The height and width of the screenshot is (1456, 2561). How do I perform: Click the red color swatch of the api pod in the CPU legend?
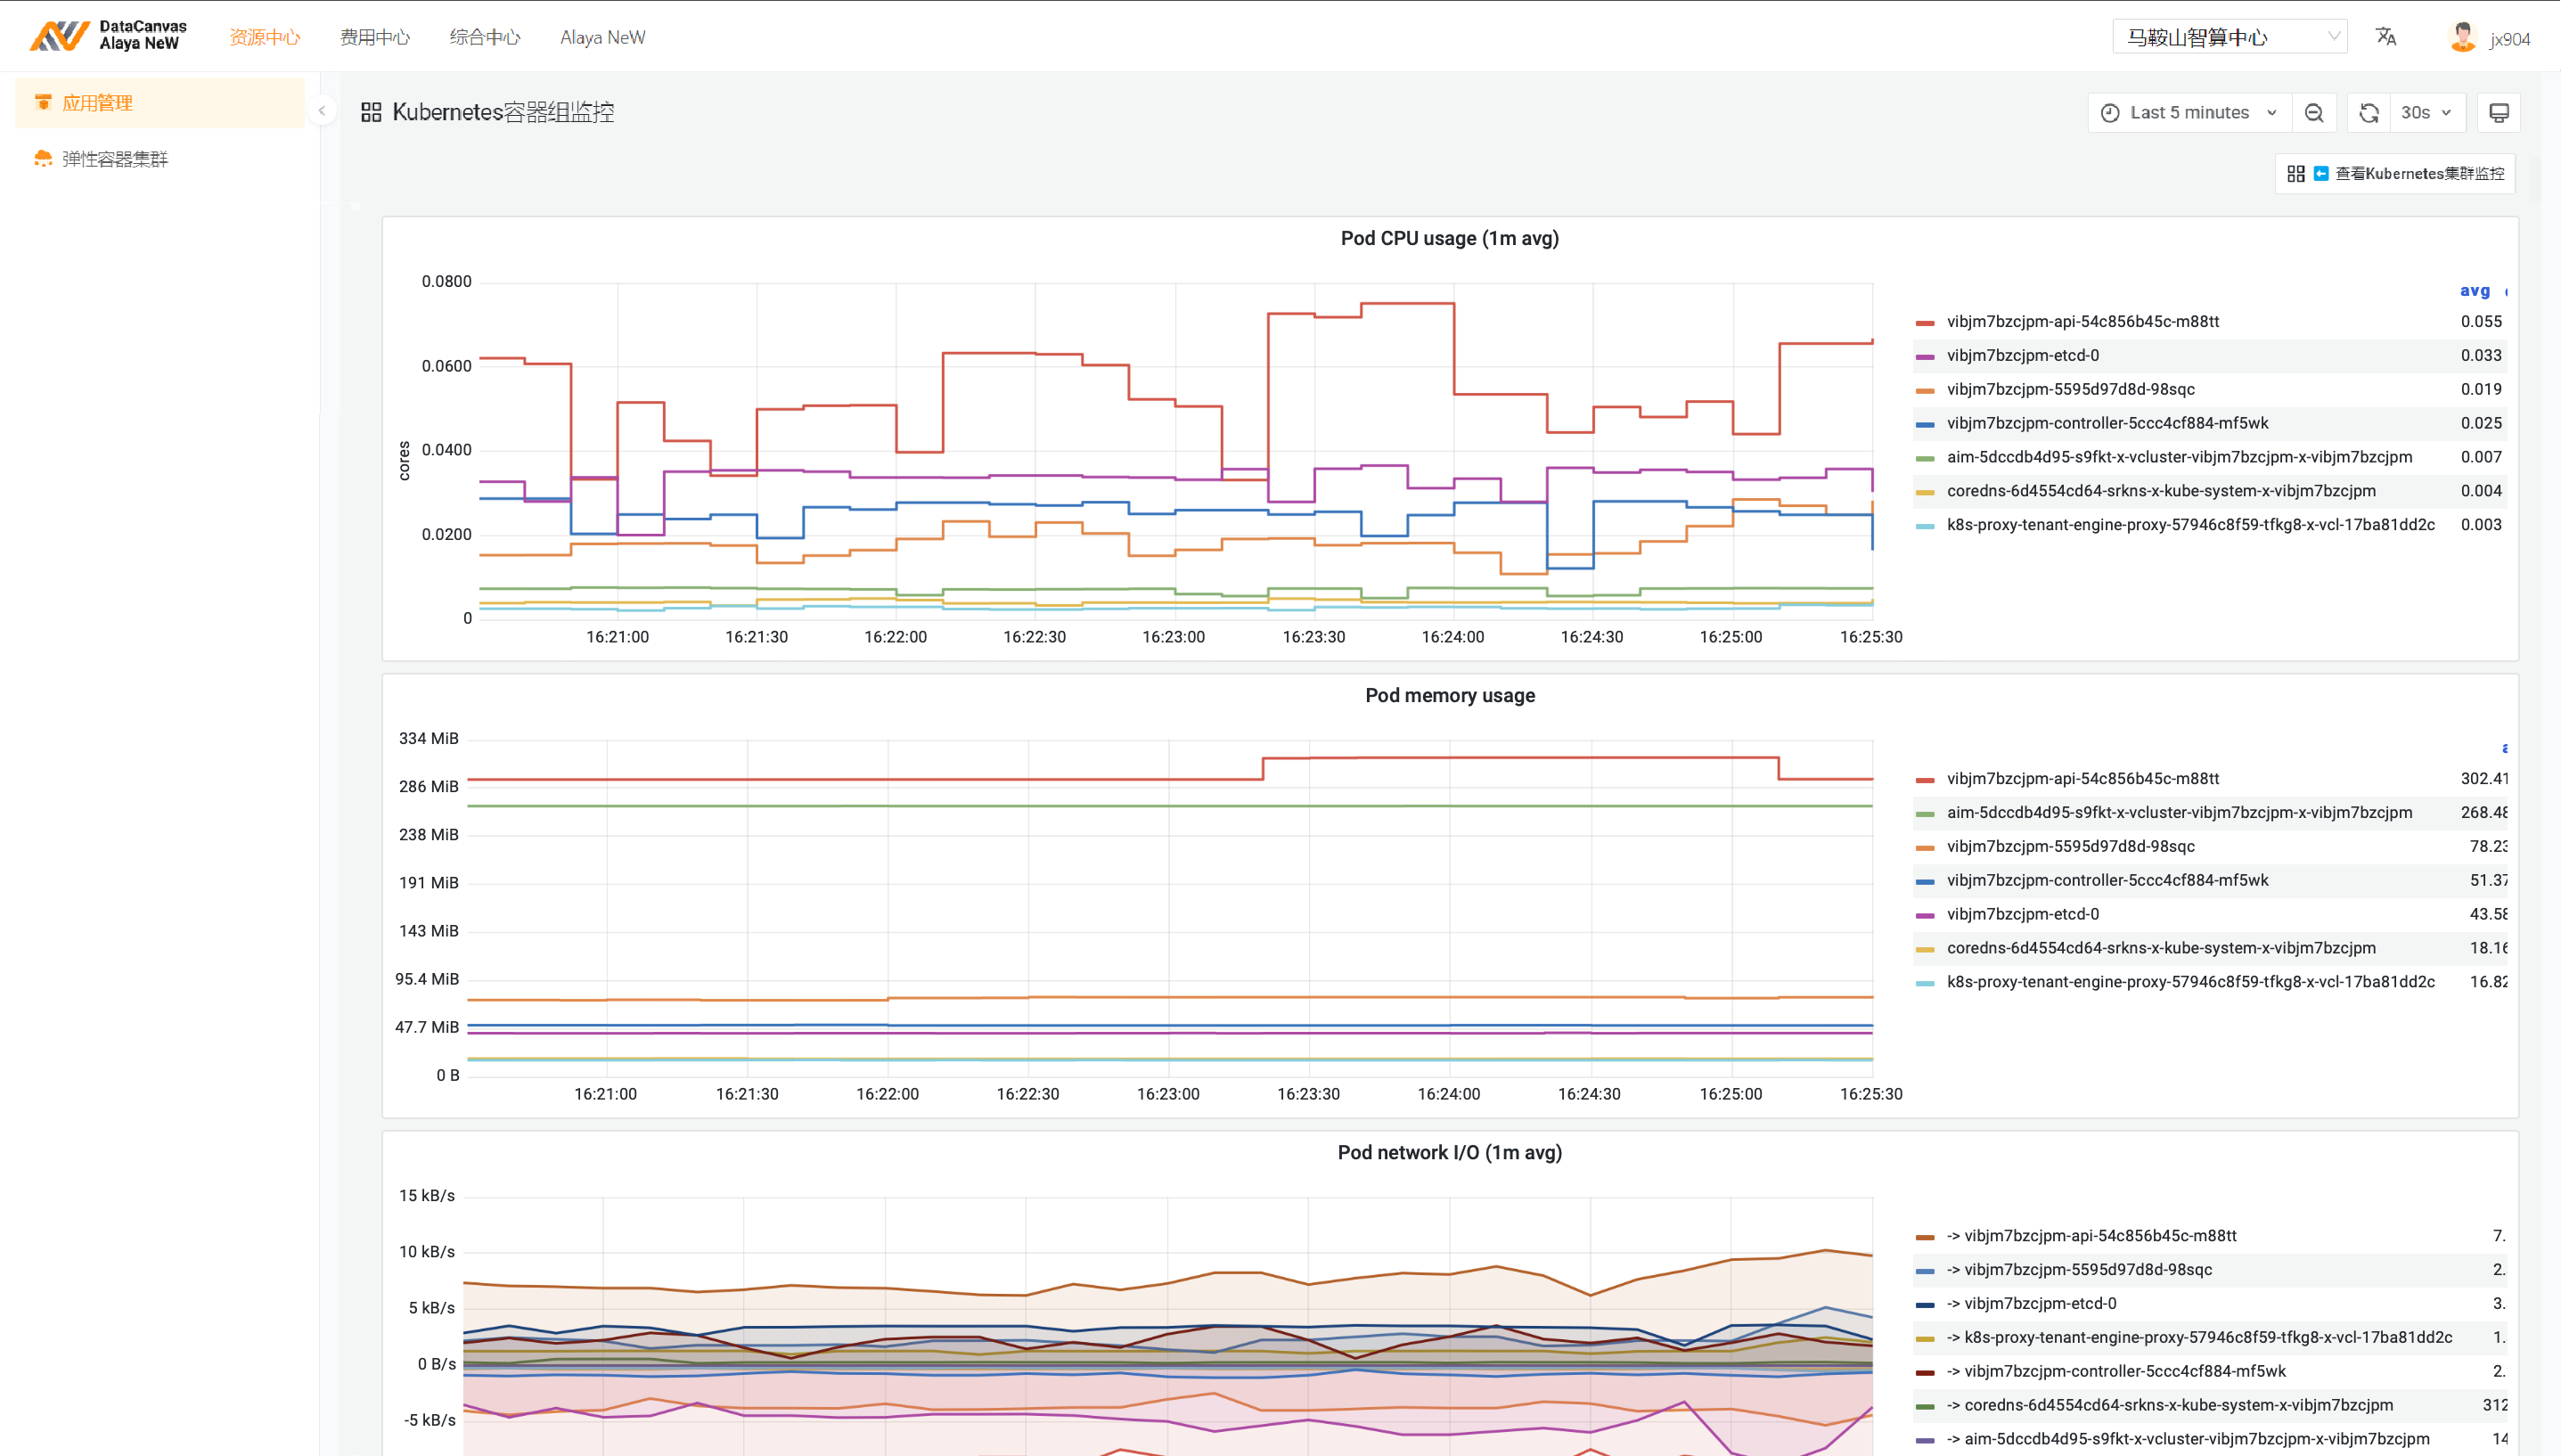point(1924,323)
